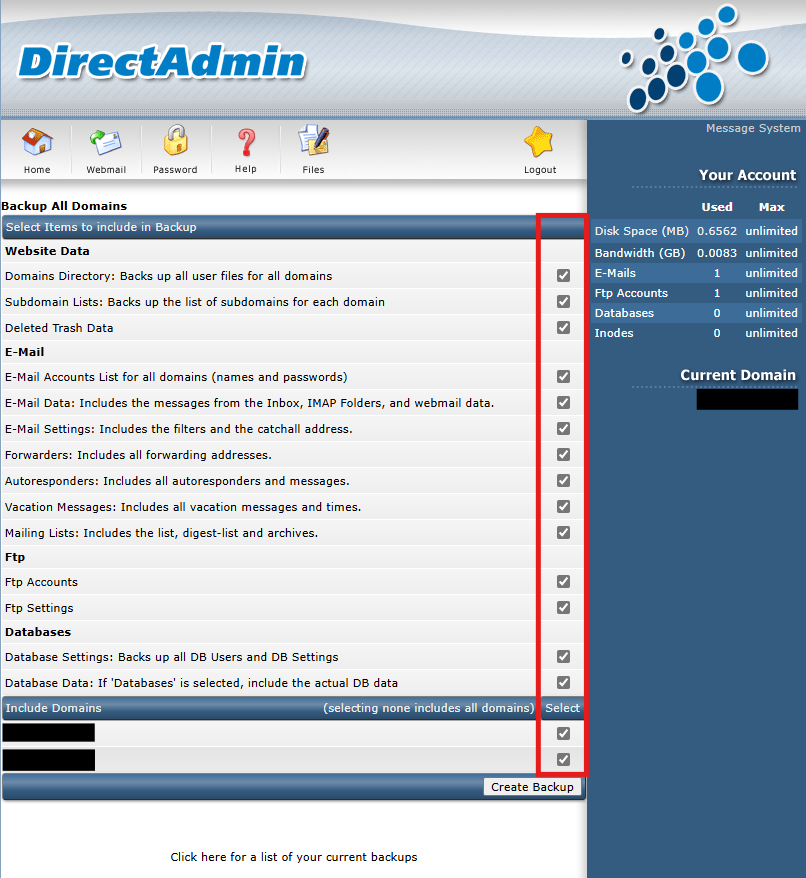The width and height of the screenshot is (806, 878).
Task: Click the Password label text
Action: tap(175, 170)
